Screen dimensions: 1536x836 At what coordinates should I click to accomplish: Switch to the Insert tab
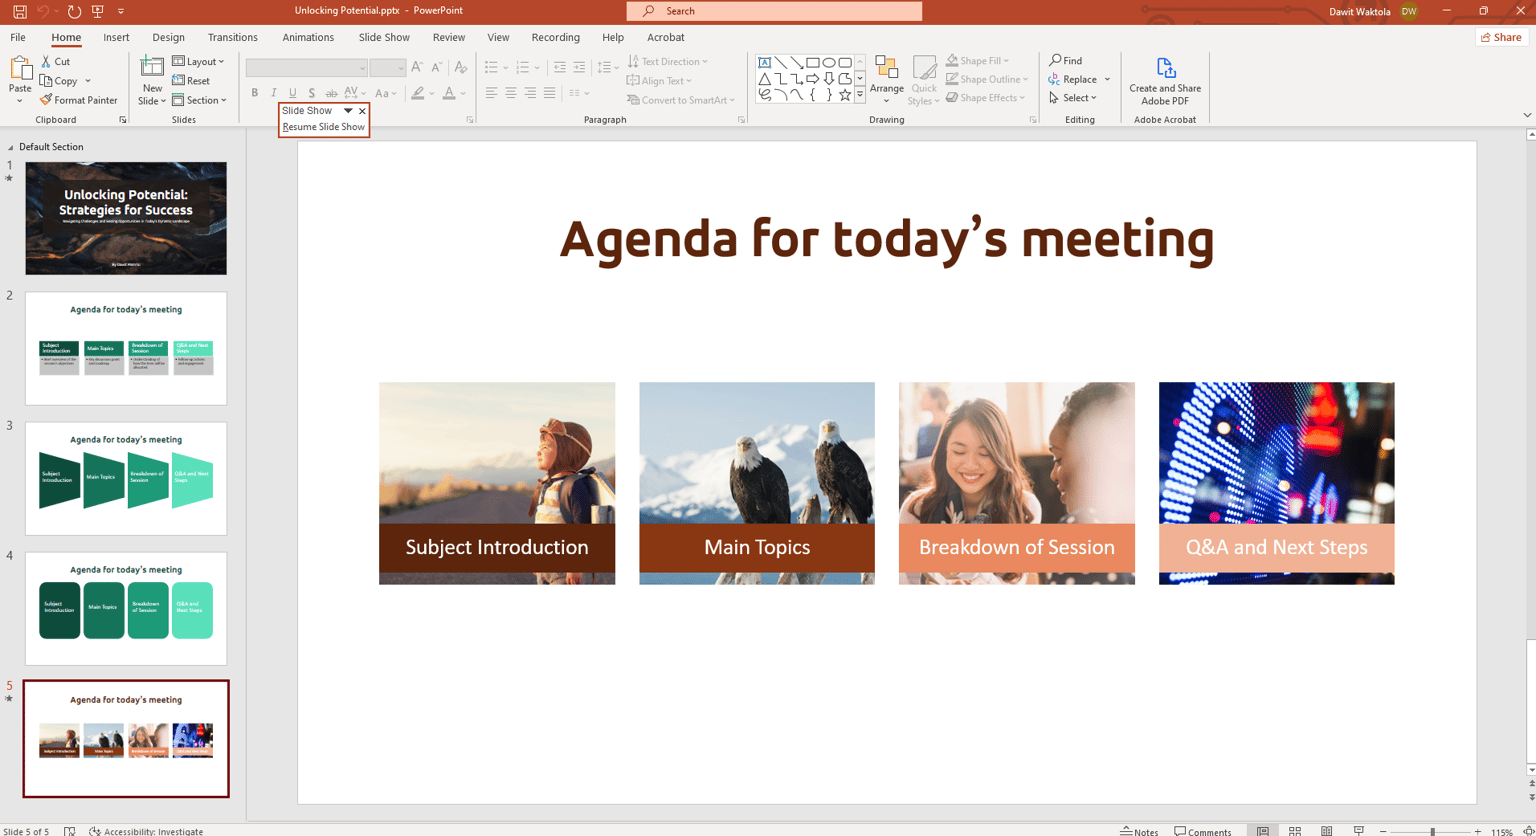[x=116, y=37]
